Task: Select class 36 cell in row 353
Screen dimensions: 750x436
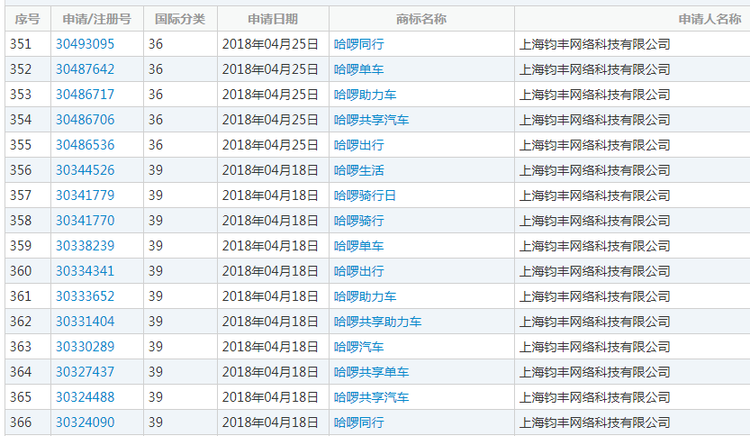Action: click(180, 95)
